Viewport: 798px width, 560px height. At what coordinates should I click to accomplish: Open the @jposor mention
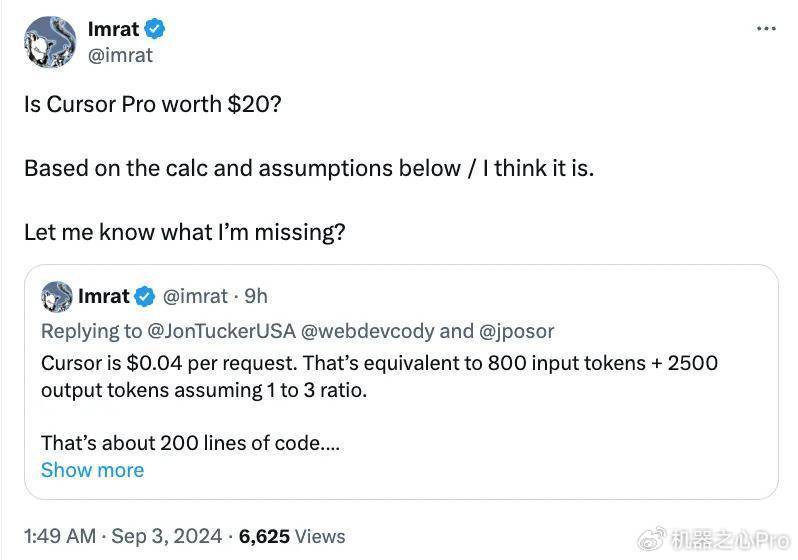click(x=517, y=331)
